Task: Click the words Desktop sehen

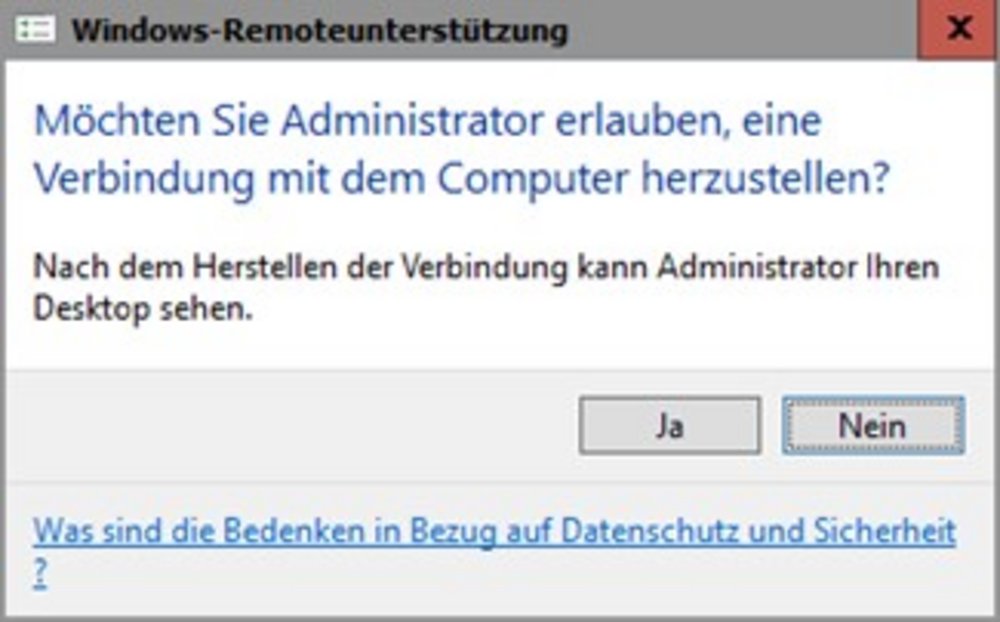Action: click(140, 309)
